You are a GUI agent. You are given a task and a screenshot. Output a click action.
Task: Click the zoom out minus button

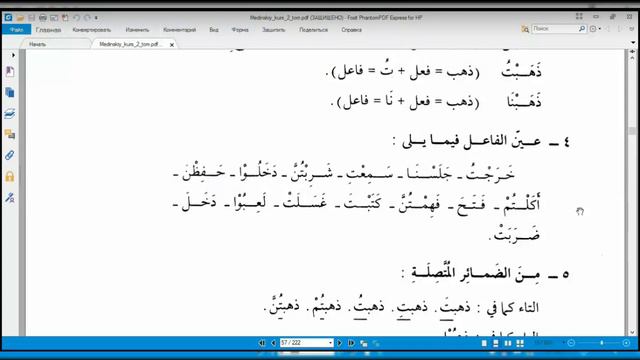(571, 343)
